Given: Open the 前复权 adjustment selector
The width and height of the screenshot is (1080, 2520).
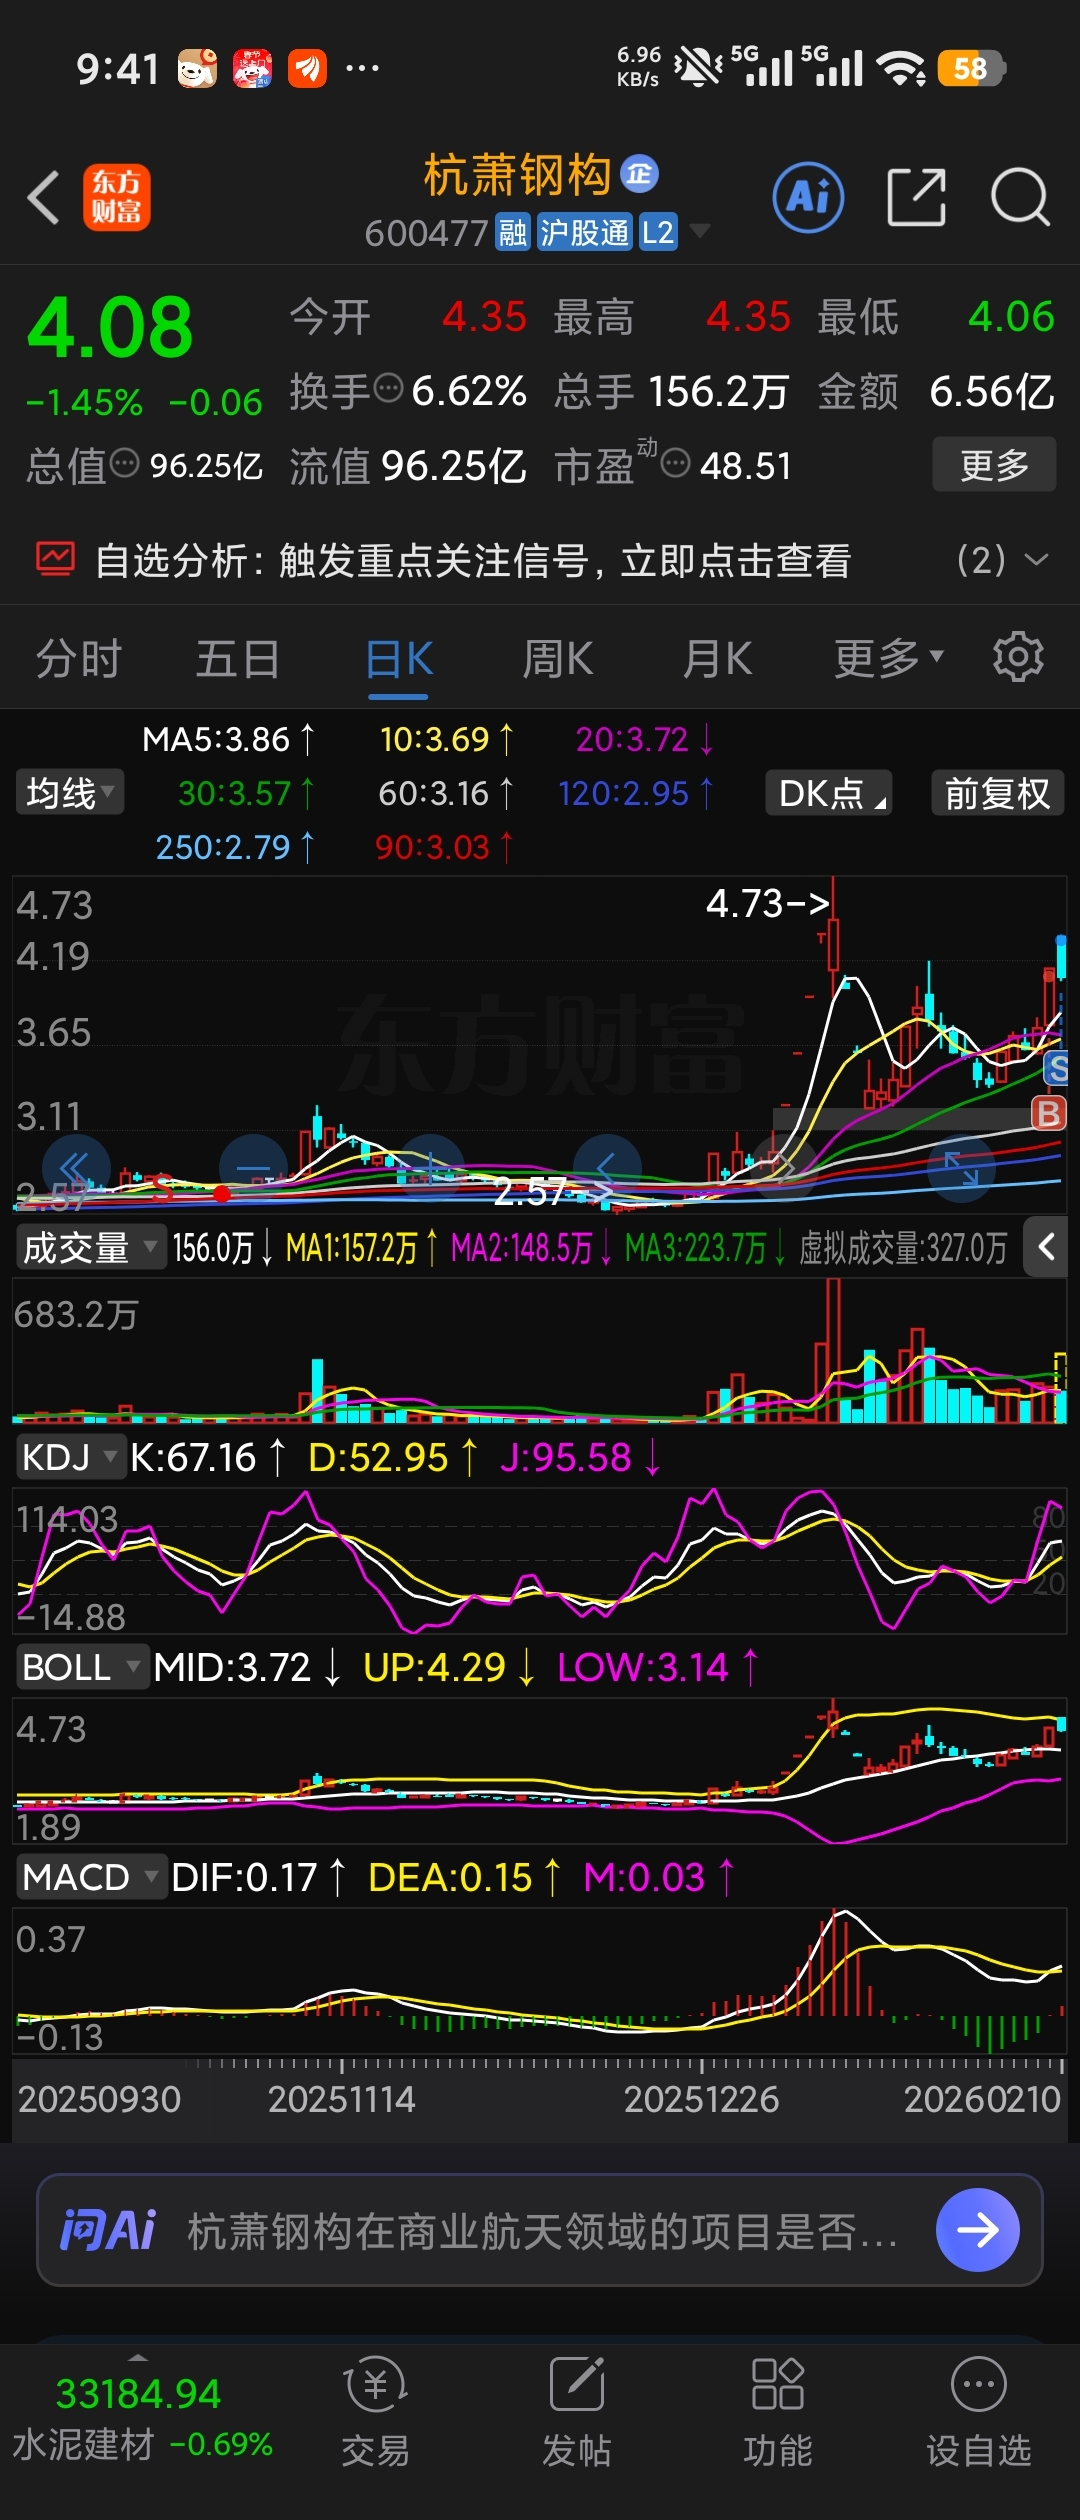Looking at the screenshot, I should (997, 793).
